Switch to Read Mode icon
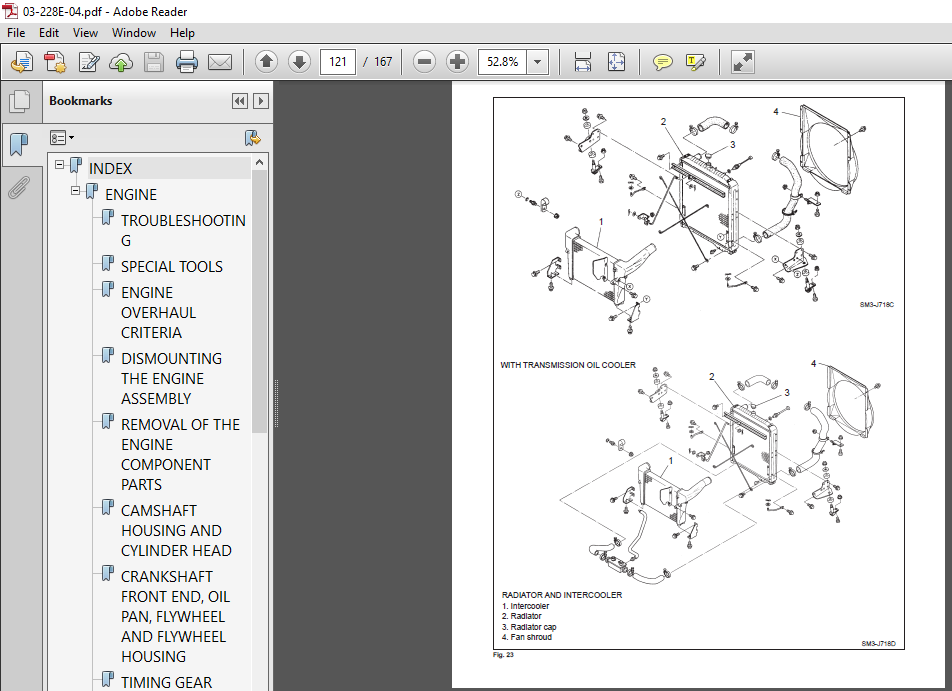Screen dimensions: 952x691 pos(743,62)
